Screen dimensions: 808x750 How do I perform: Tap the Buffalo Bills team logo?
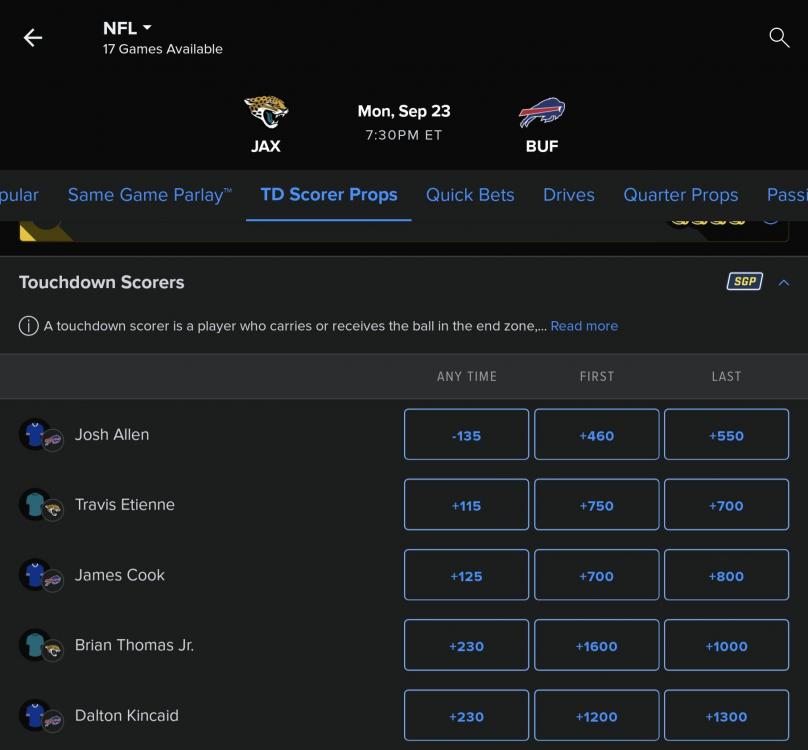click(542, 112)
